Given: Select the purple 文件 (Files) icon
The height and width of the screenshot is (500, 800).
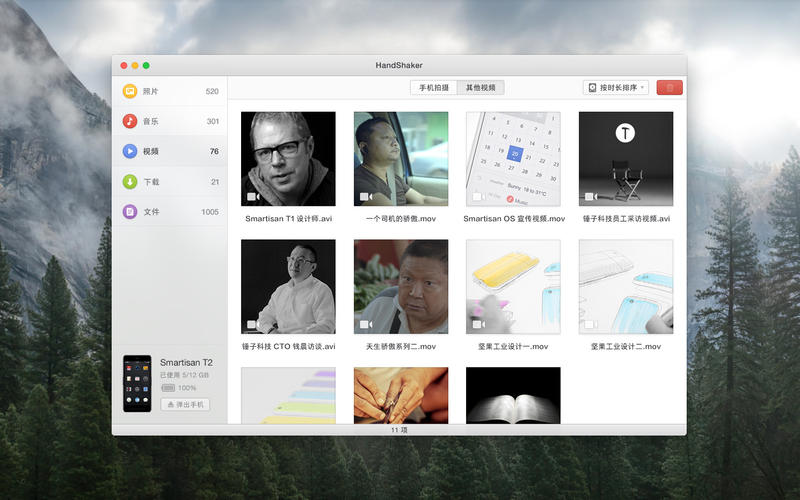Looking at the screenshot, I should point(130,211).
